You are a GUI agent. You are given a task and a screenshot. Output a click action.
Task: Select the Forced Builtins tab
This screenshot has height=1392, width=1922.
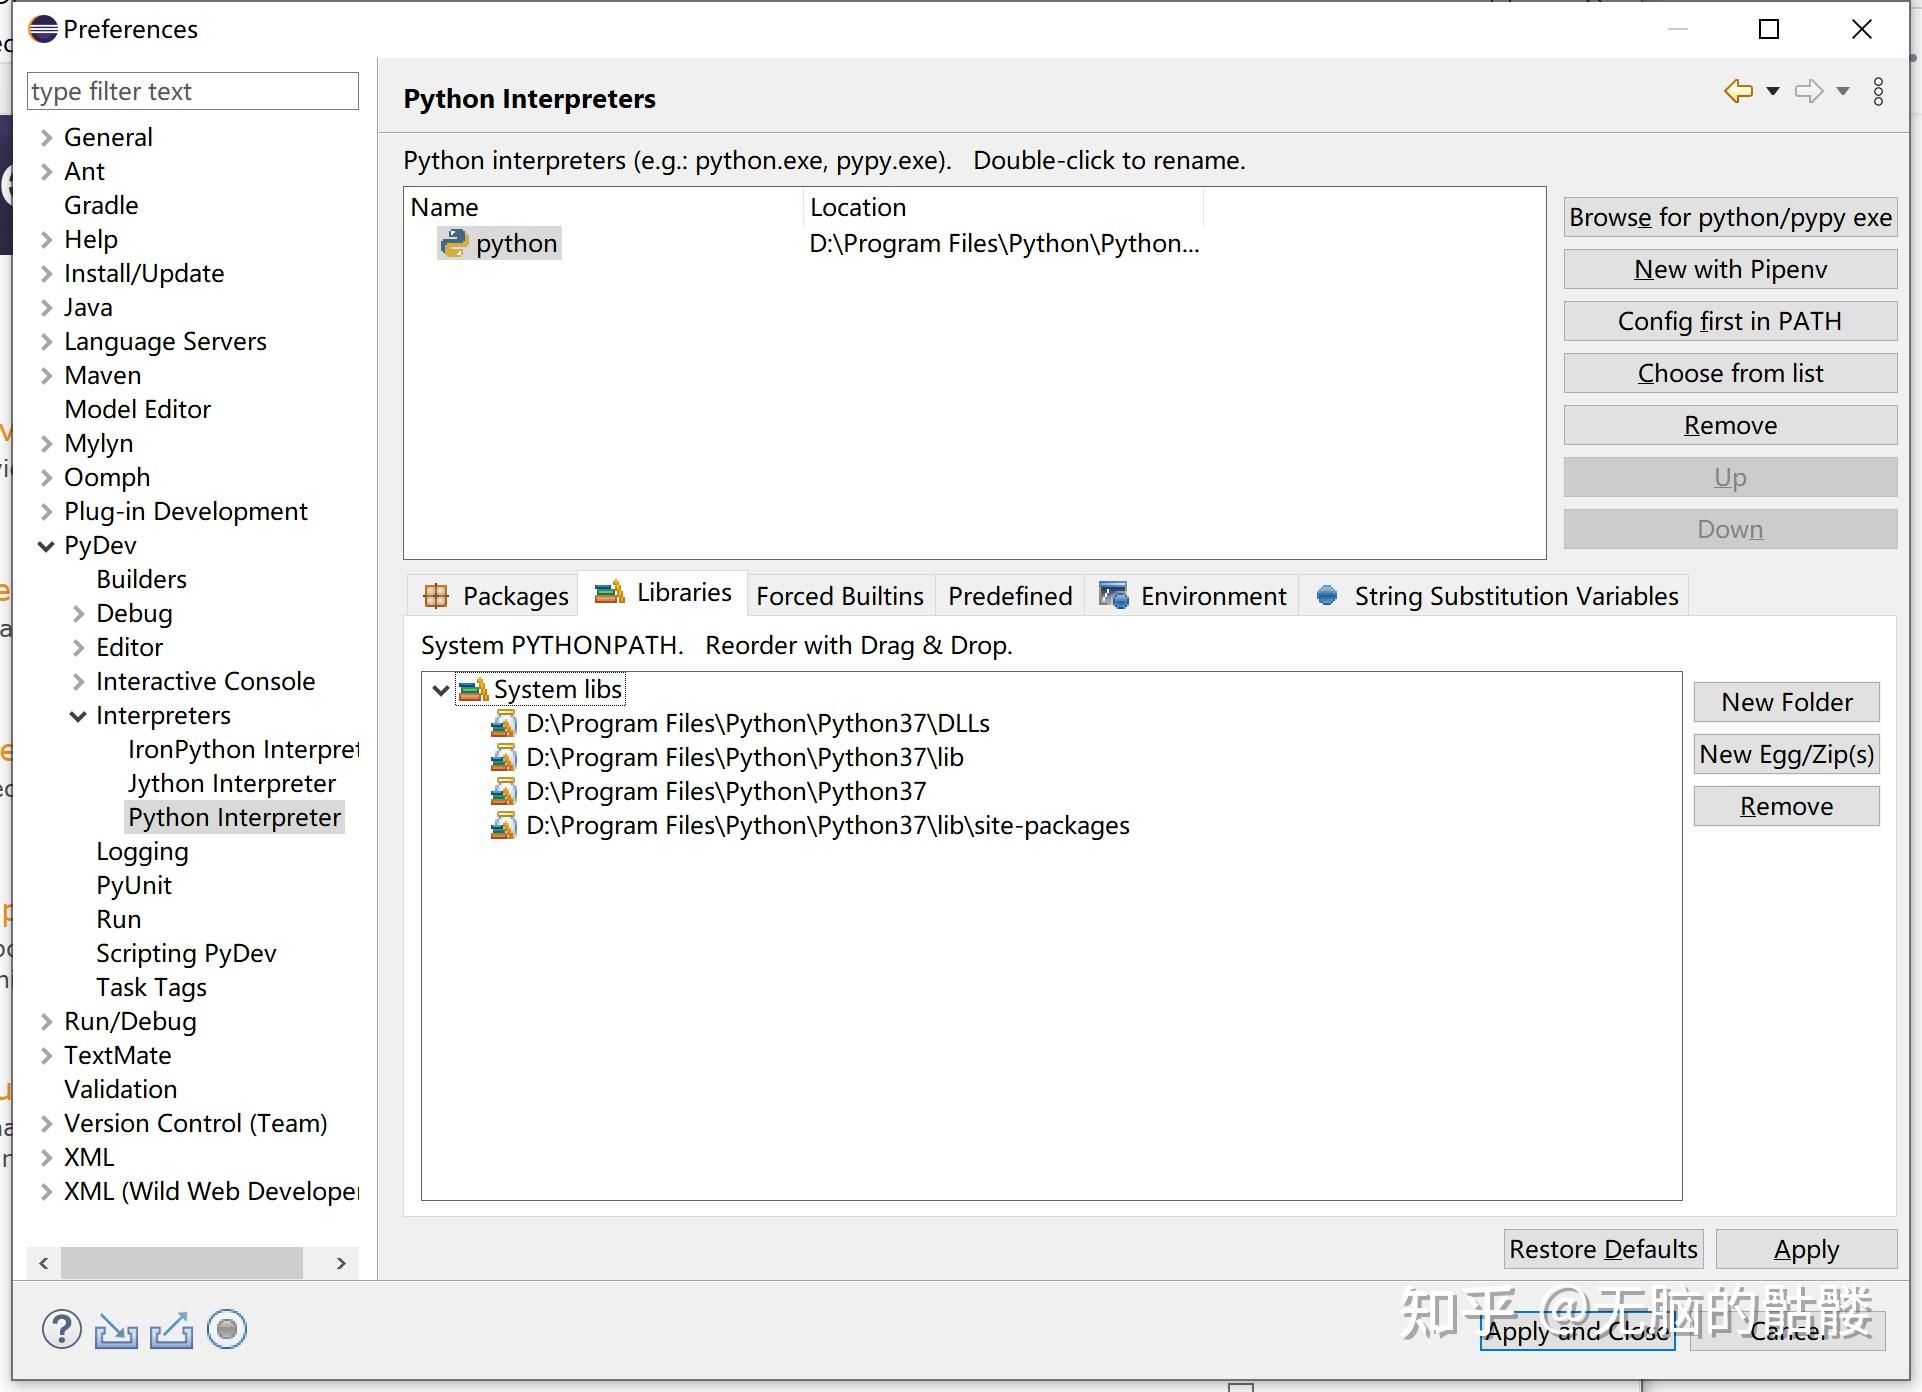tap(839, 596)
